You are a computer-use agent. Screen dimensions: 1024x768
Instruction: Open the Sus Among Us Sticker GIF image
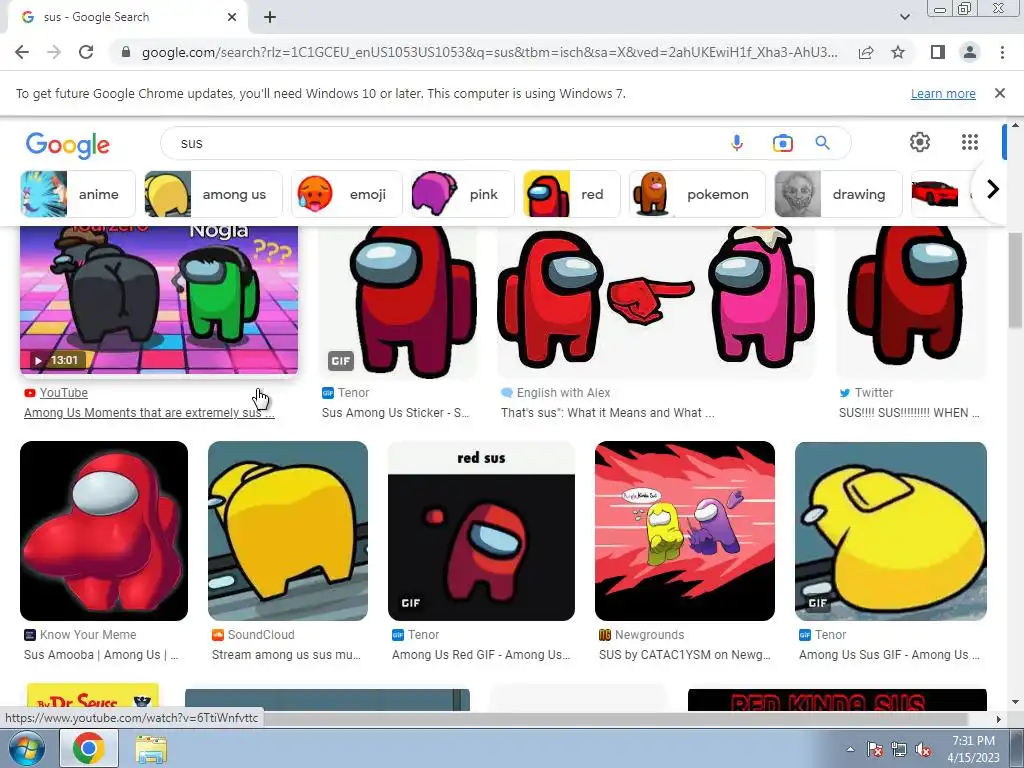coord(398,302)
